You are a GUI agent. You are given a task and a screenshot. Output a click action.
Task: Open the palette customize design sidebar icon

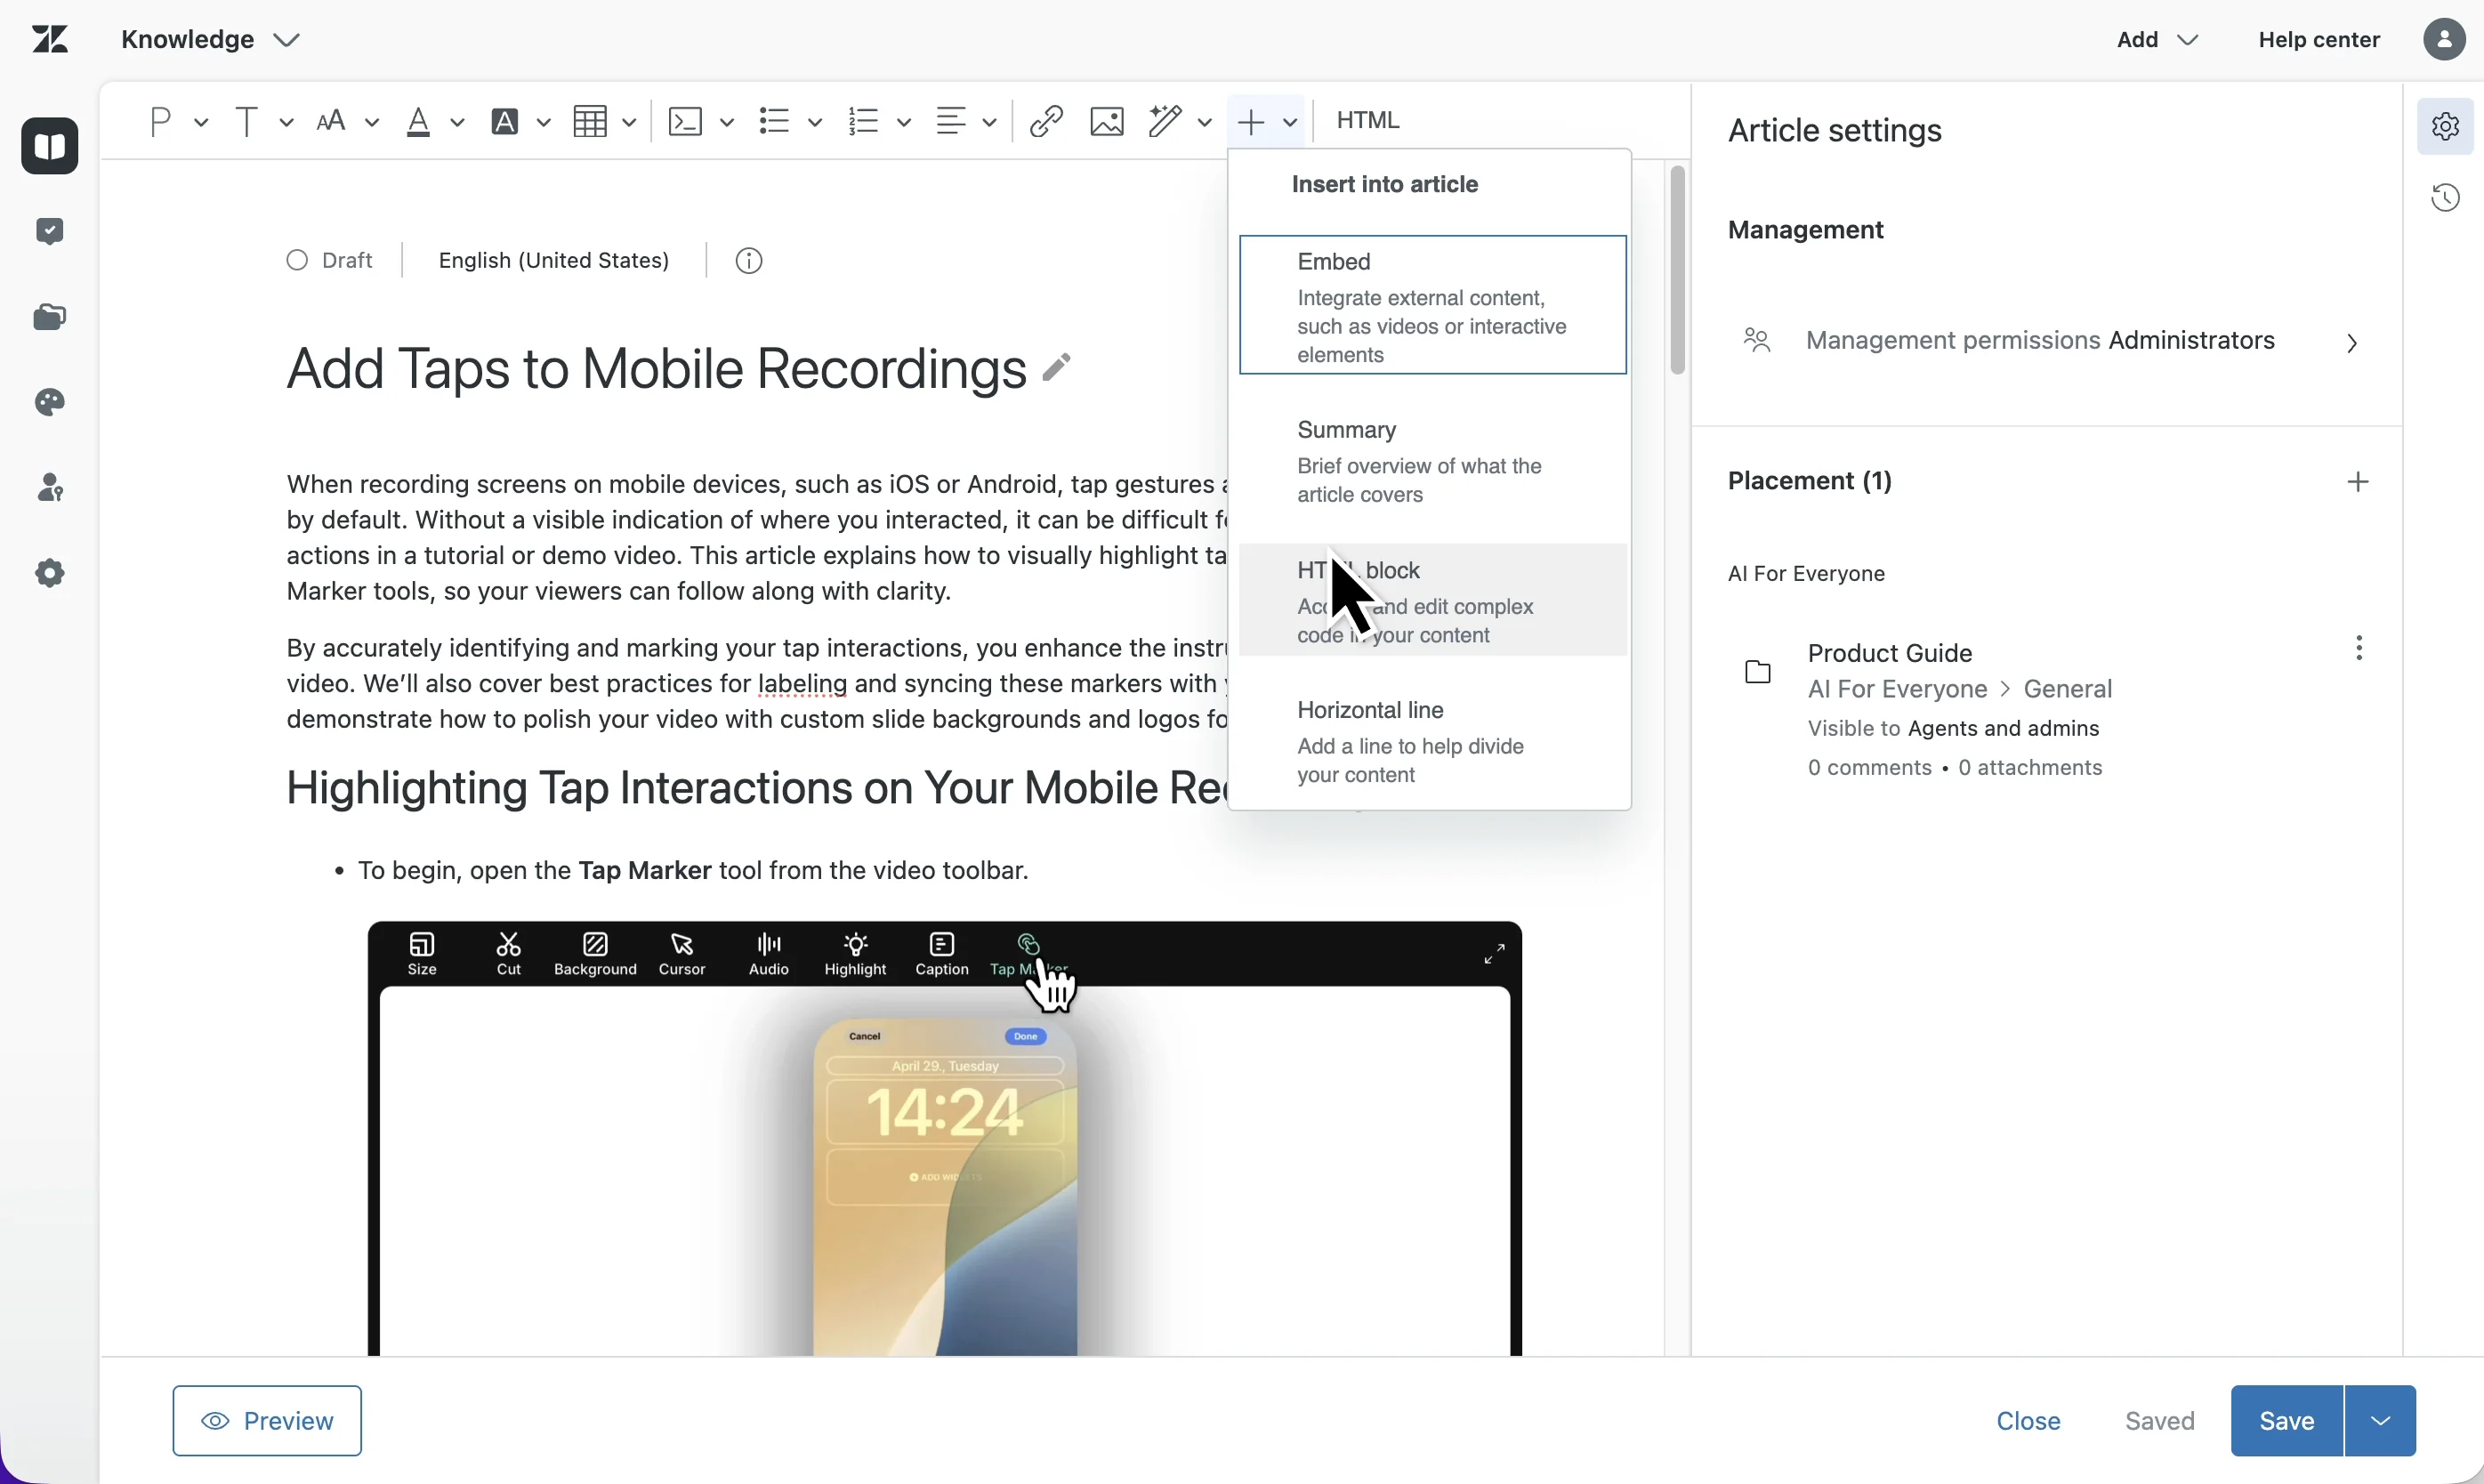click(x=50, y=402)
